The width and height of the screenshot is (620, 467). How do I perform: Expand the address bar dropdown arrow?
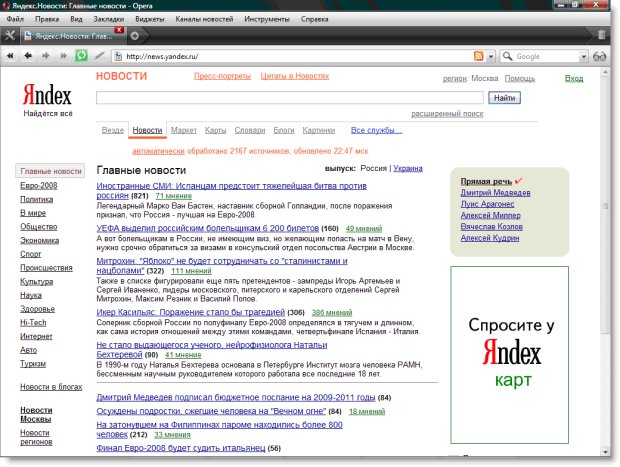491,57
